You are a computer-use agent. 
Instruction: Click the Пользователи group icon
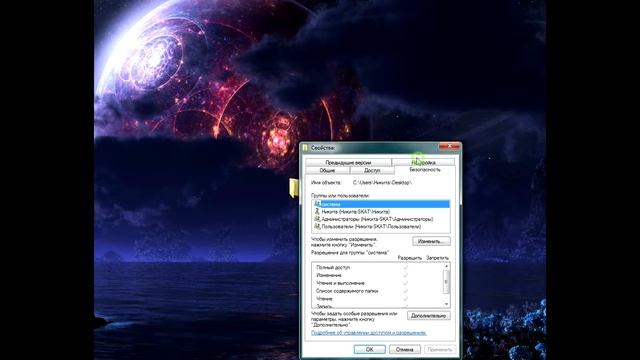[x=317, y=226]
